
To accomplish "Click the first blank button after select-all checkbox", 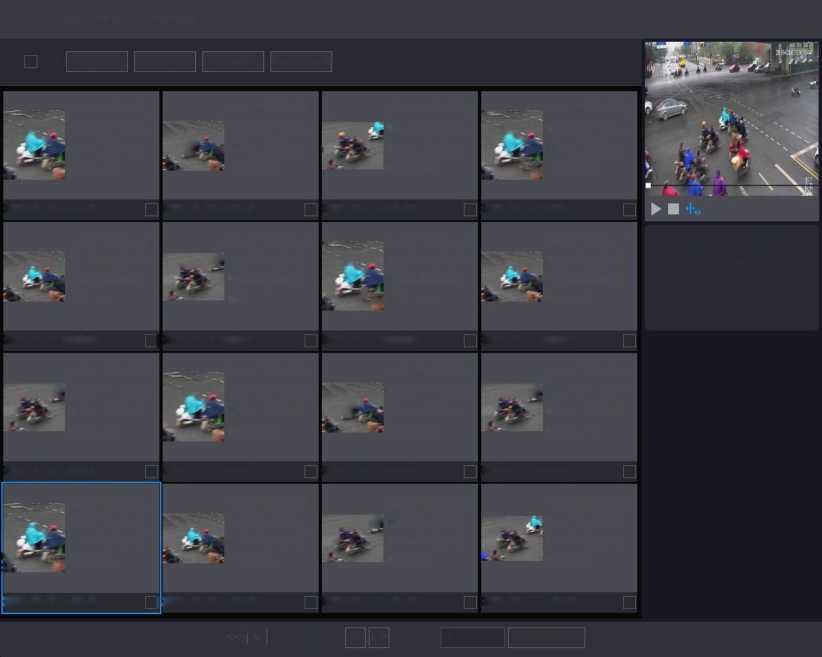I will (x=97, y=62).
